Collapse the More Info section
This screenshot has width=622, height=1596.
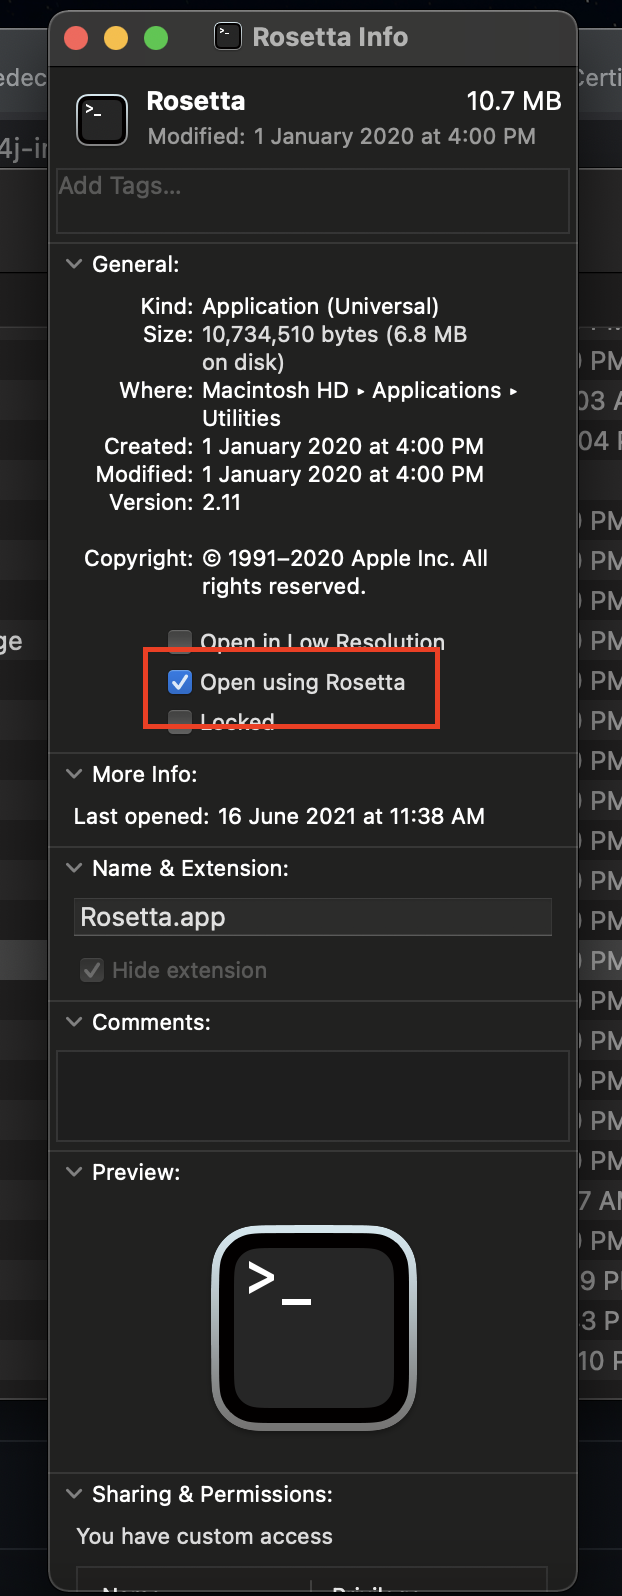(x=74, y=774)
